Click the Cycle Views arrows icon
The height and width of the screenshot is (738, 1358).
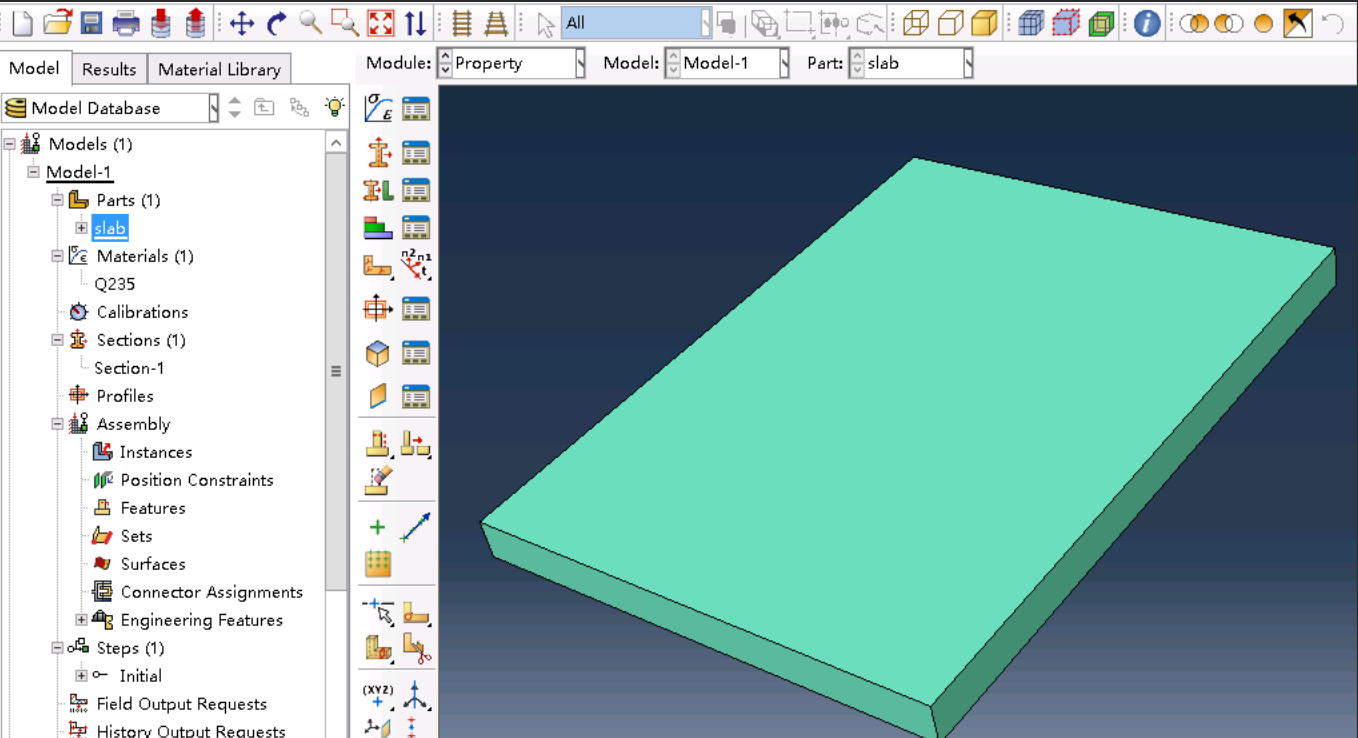[x=416, y=22]
